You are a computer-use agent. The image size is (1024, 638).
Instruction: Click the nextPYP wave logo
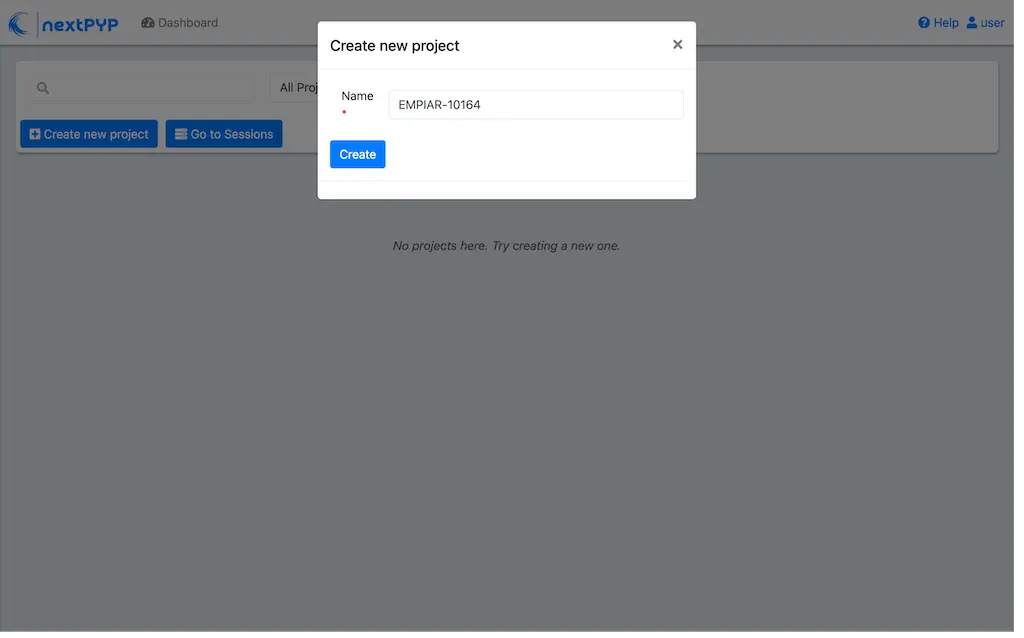tap(20, 22)
